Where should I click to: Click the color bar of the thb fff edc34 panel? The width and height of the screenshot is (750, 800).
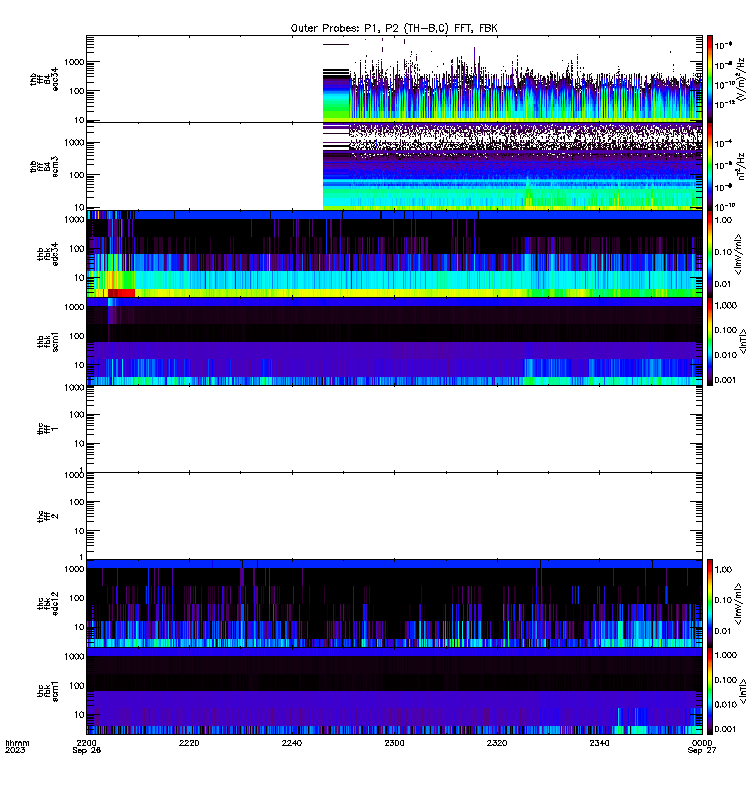(710, 79)
